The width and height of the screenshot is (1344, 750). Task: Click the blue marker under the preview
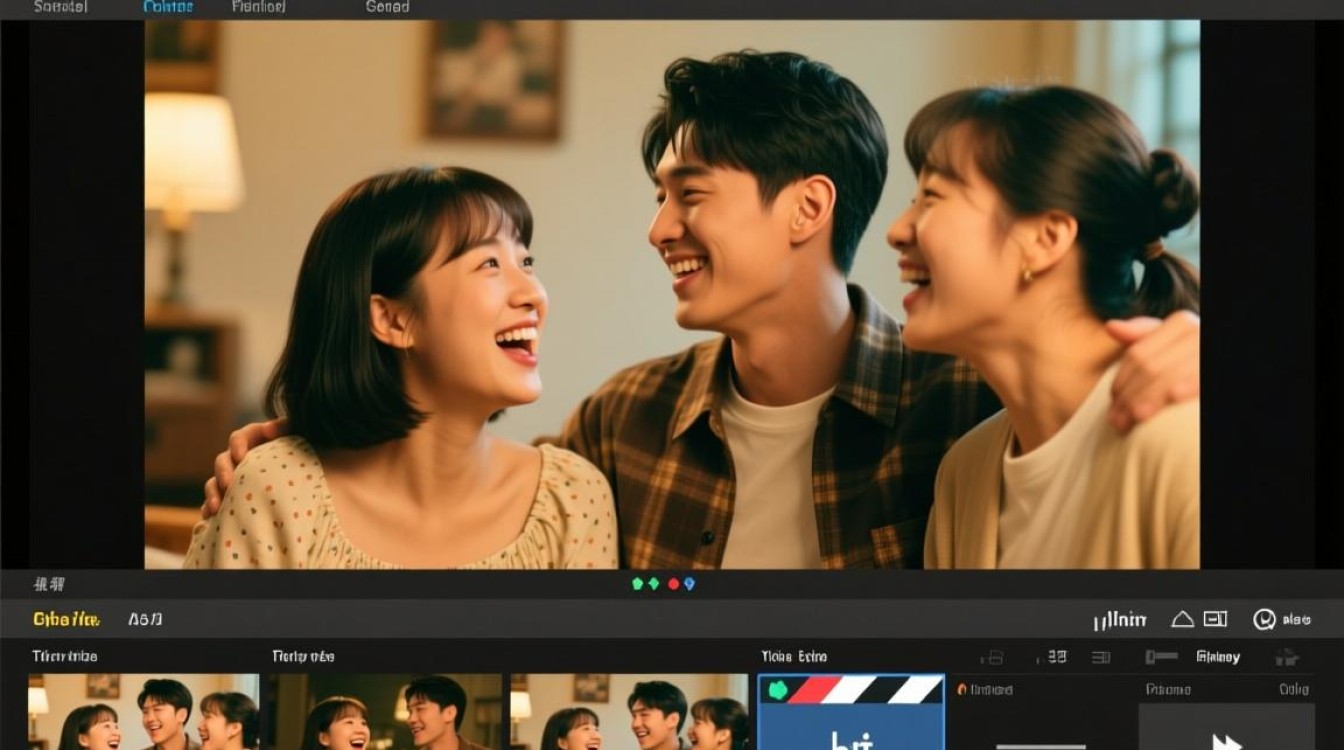point(688,584)
